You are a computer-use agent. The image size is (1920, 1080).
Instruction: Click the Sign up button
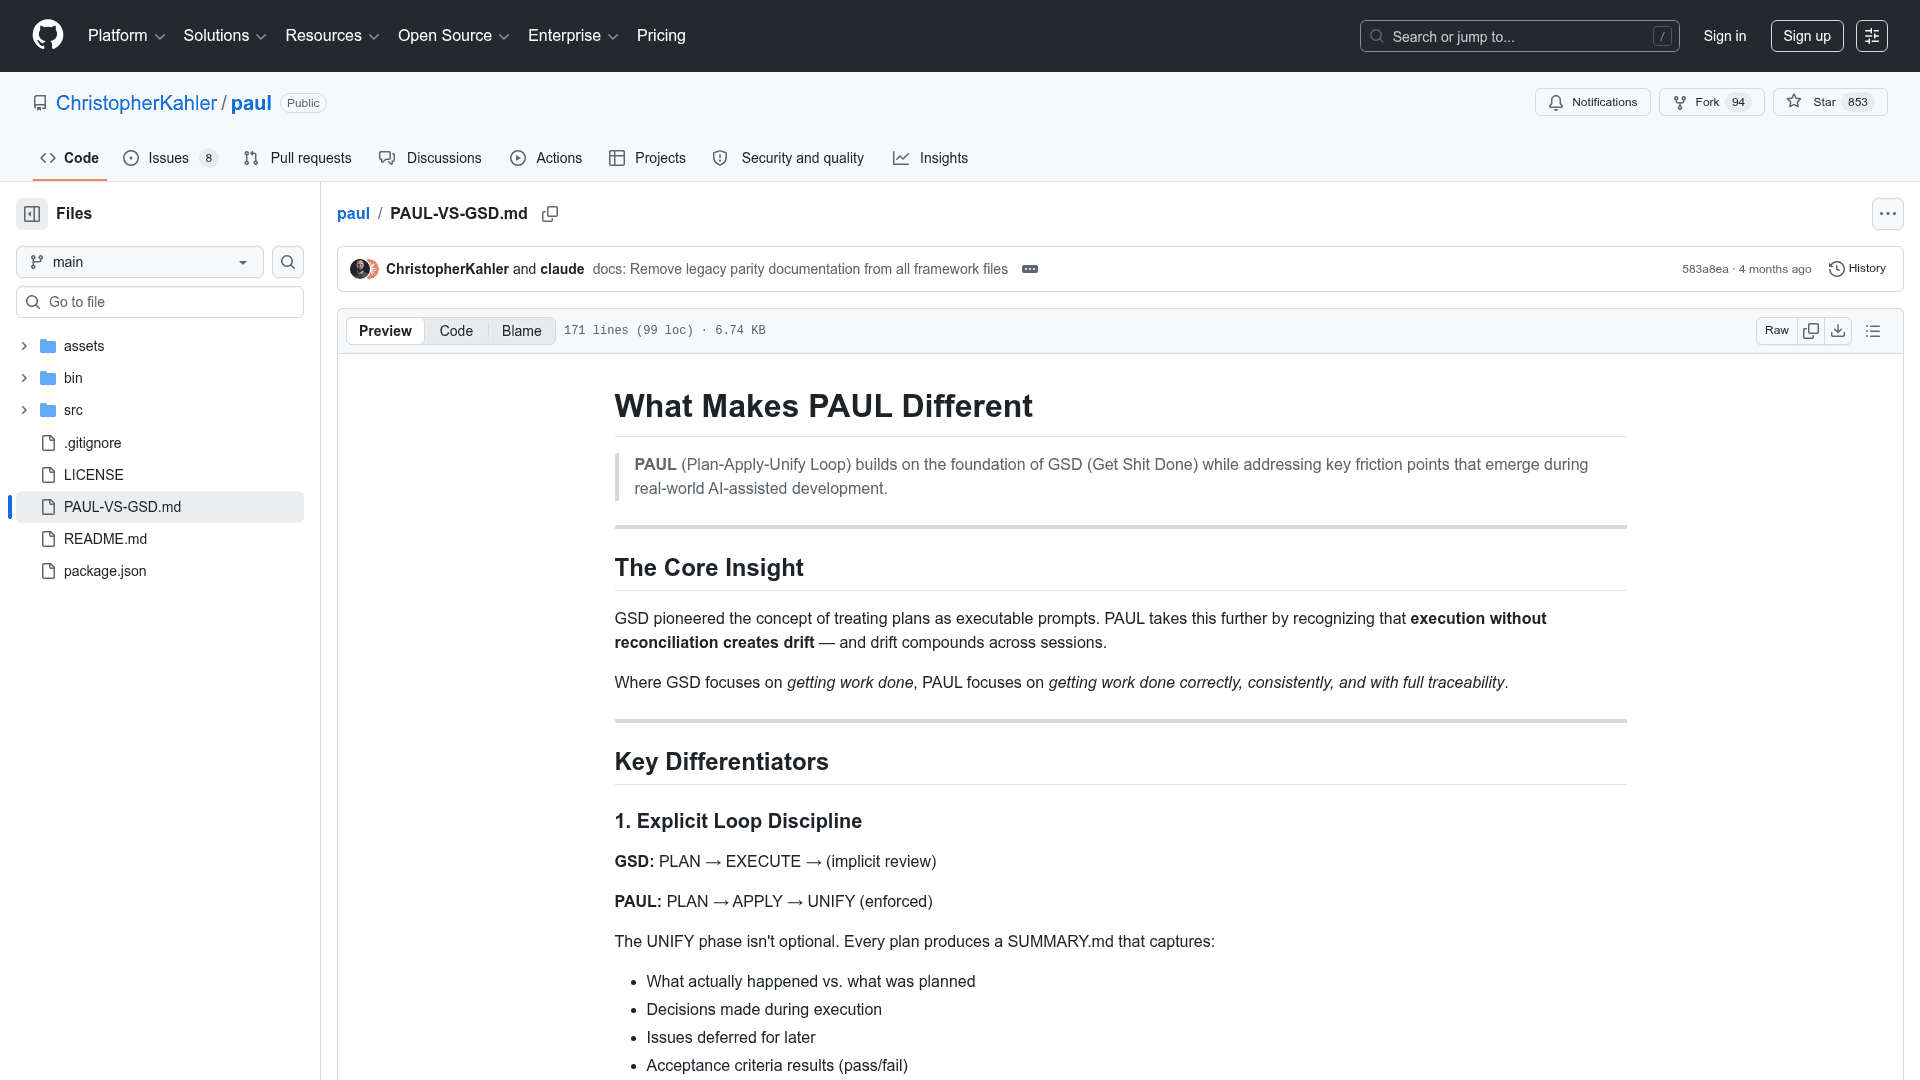1807,36
